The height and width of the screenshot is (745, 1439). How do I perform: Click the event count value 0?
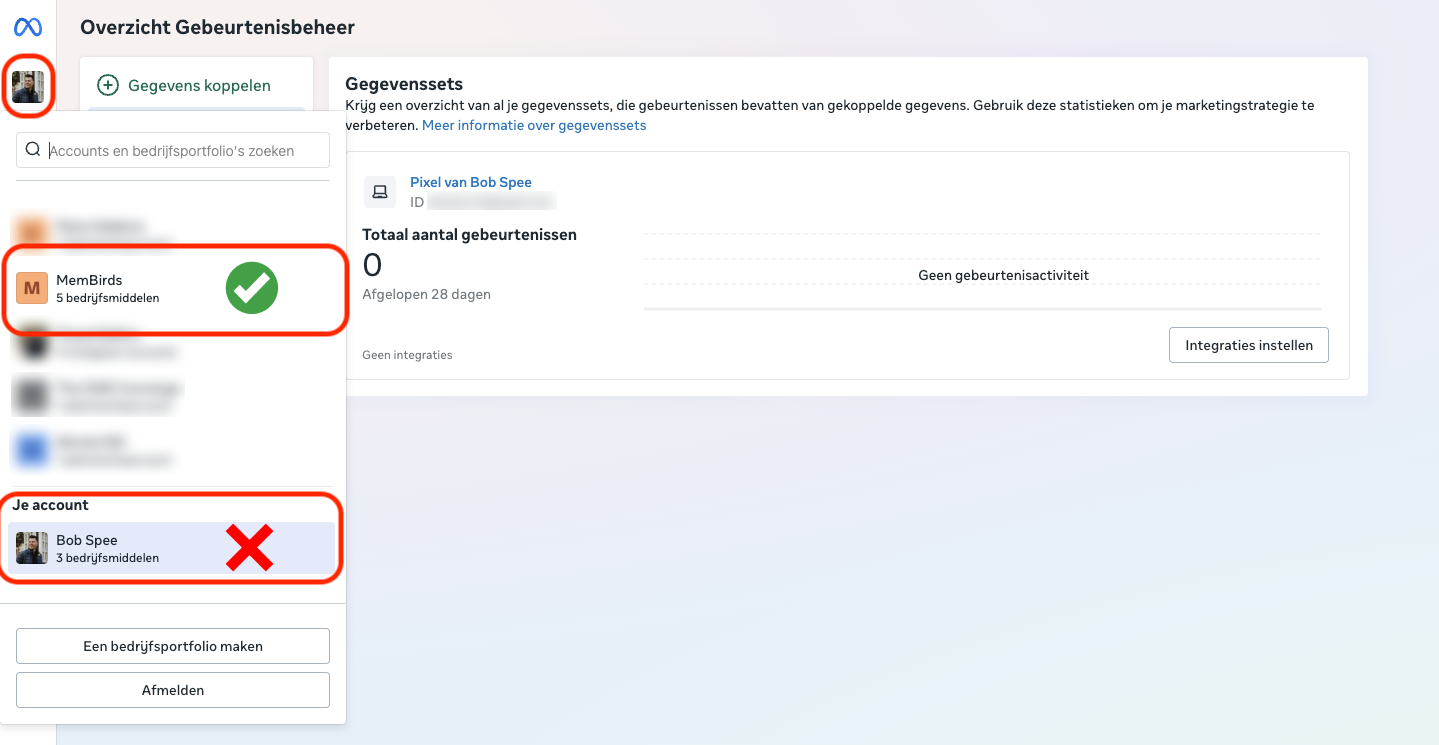372,265
